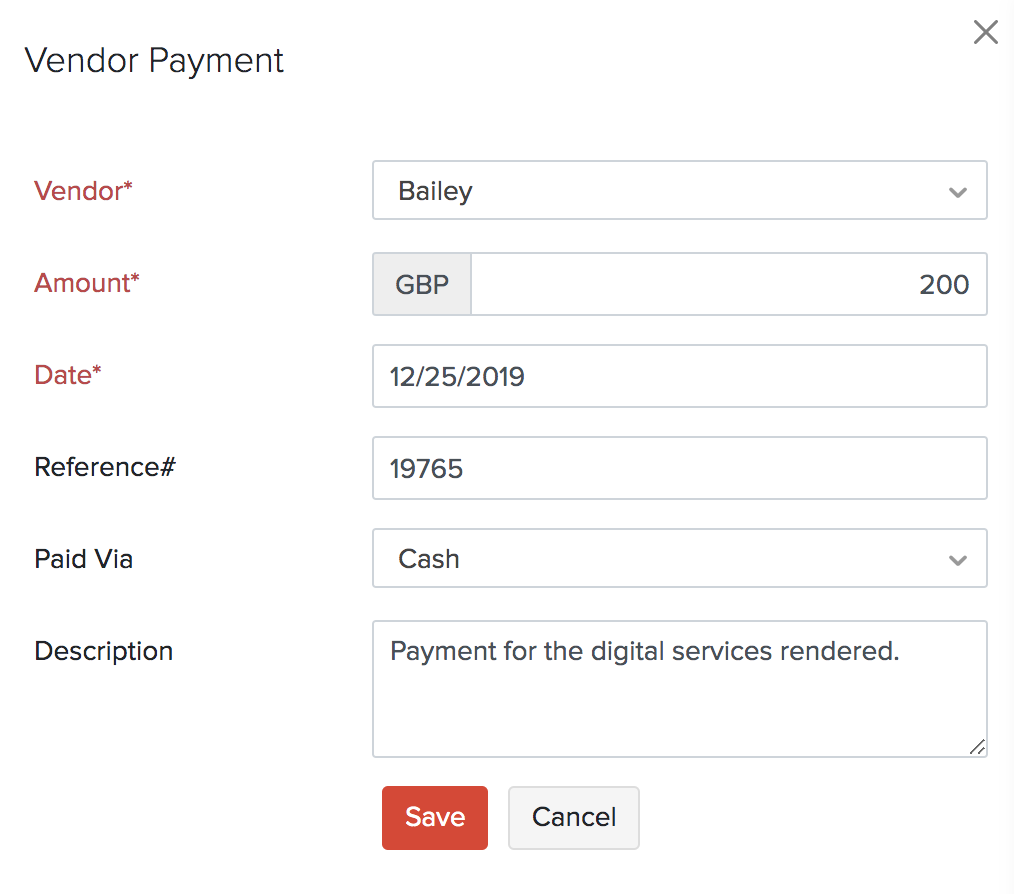1014x894 pixels.
Task: Grab the Description box resize handle
Action: 976,746
